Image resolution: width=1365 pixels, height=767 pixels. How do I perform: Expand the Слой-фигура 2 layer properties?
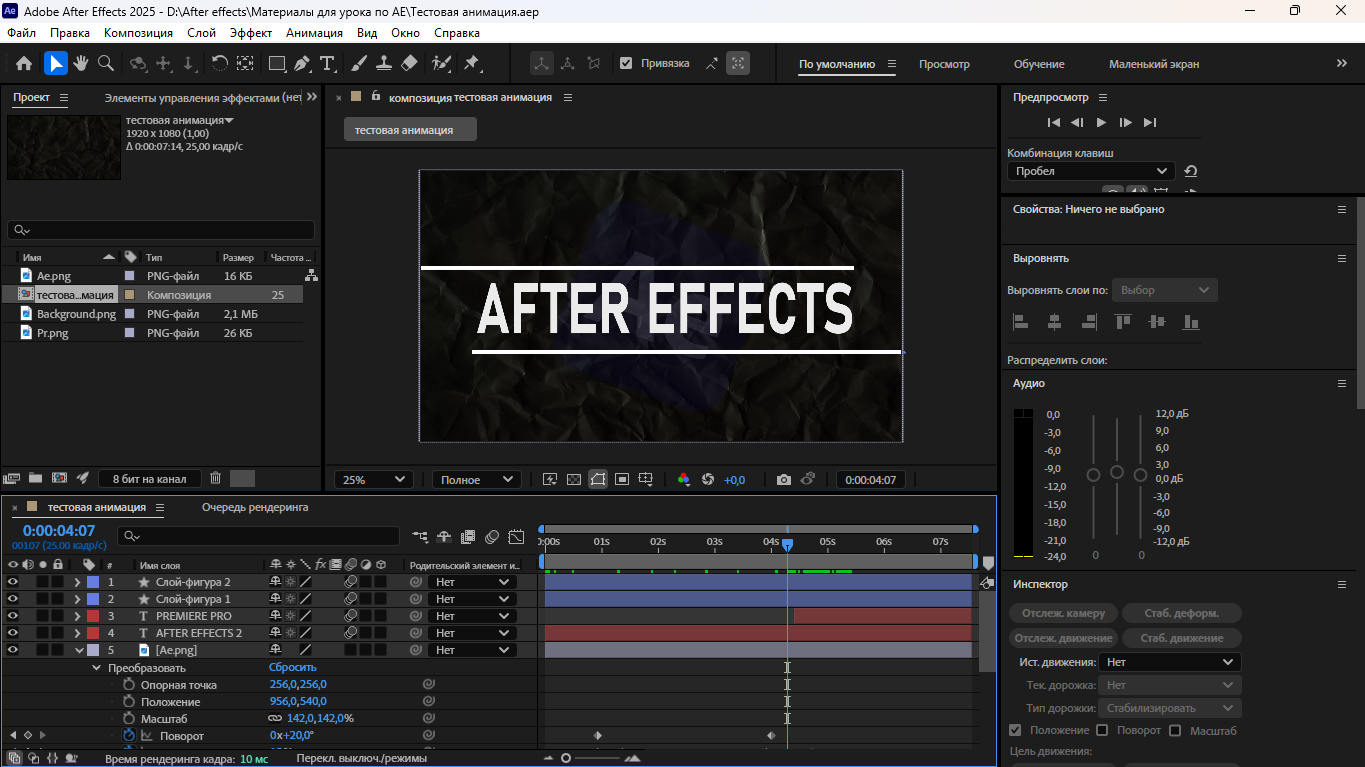(78, 582)
